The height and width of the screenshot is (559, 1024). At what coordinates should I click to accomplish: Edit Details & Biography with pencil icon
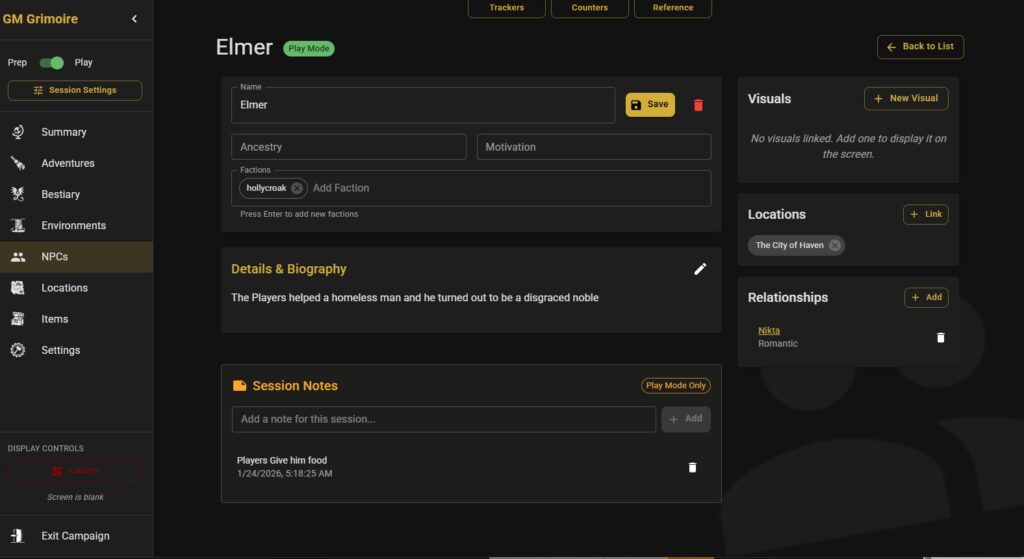pyautogui.click(x=700, y=269)
